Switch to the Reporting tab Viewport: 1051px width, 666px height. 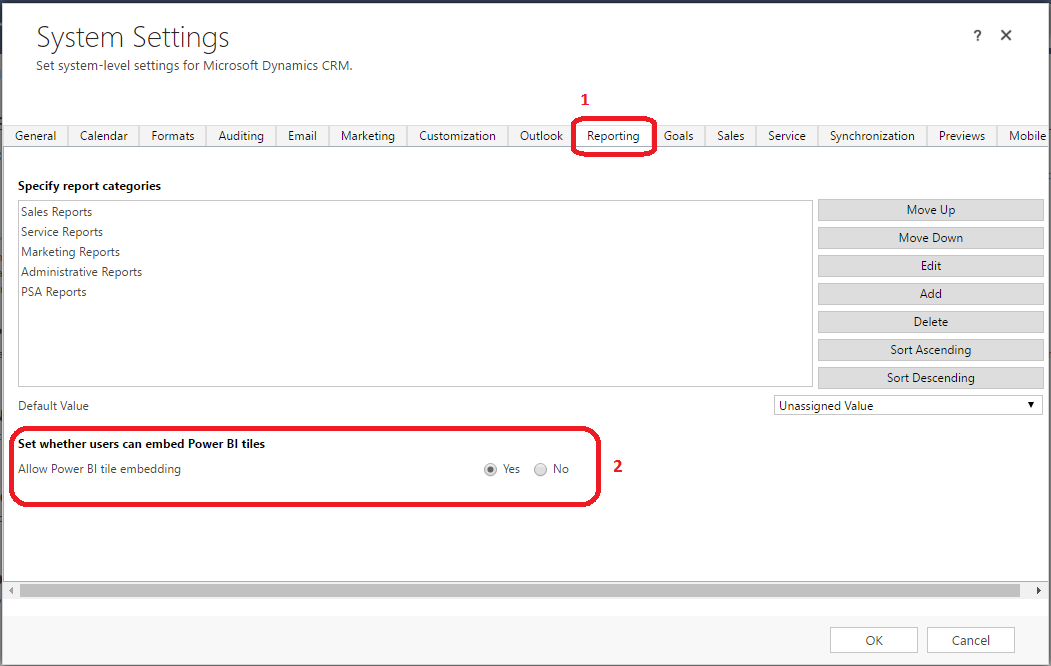[613, 136]
